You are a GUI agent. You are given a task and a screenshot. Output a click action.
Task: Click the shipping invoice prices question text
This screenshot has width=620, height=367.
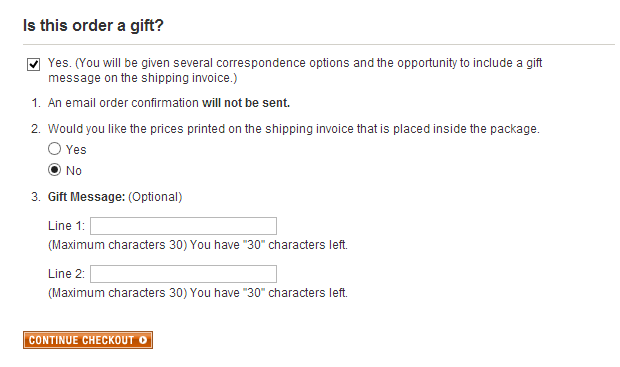[x=294, y=129]
